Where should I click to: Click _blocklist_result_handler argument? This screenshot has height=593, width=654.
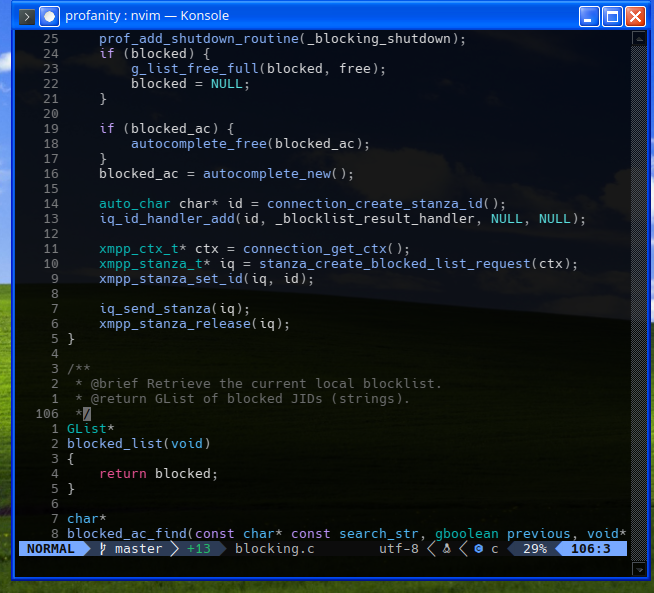pos(375,219)
